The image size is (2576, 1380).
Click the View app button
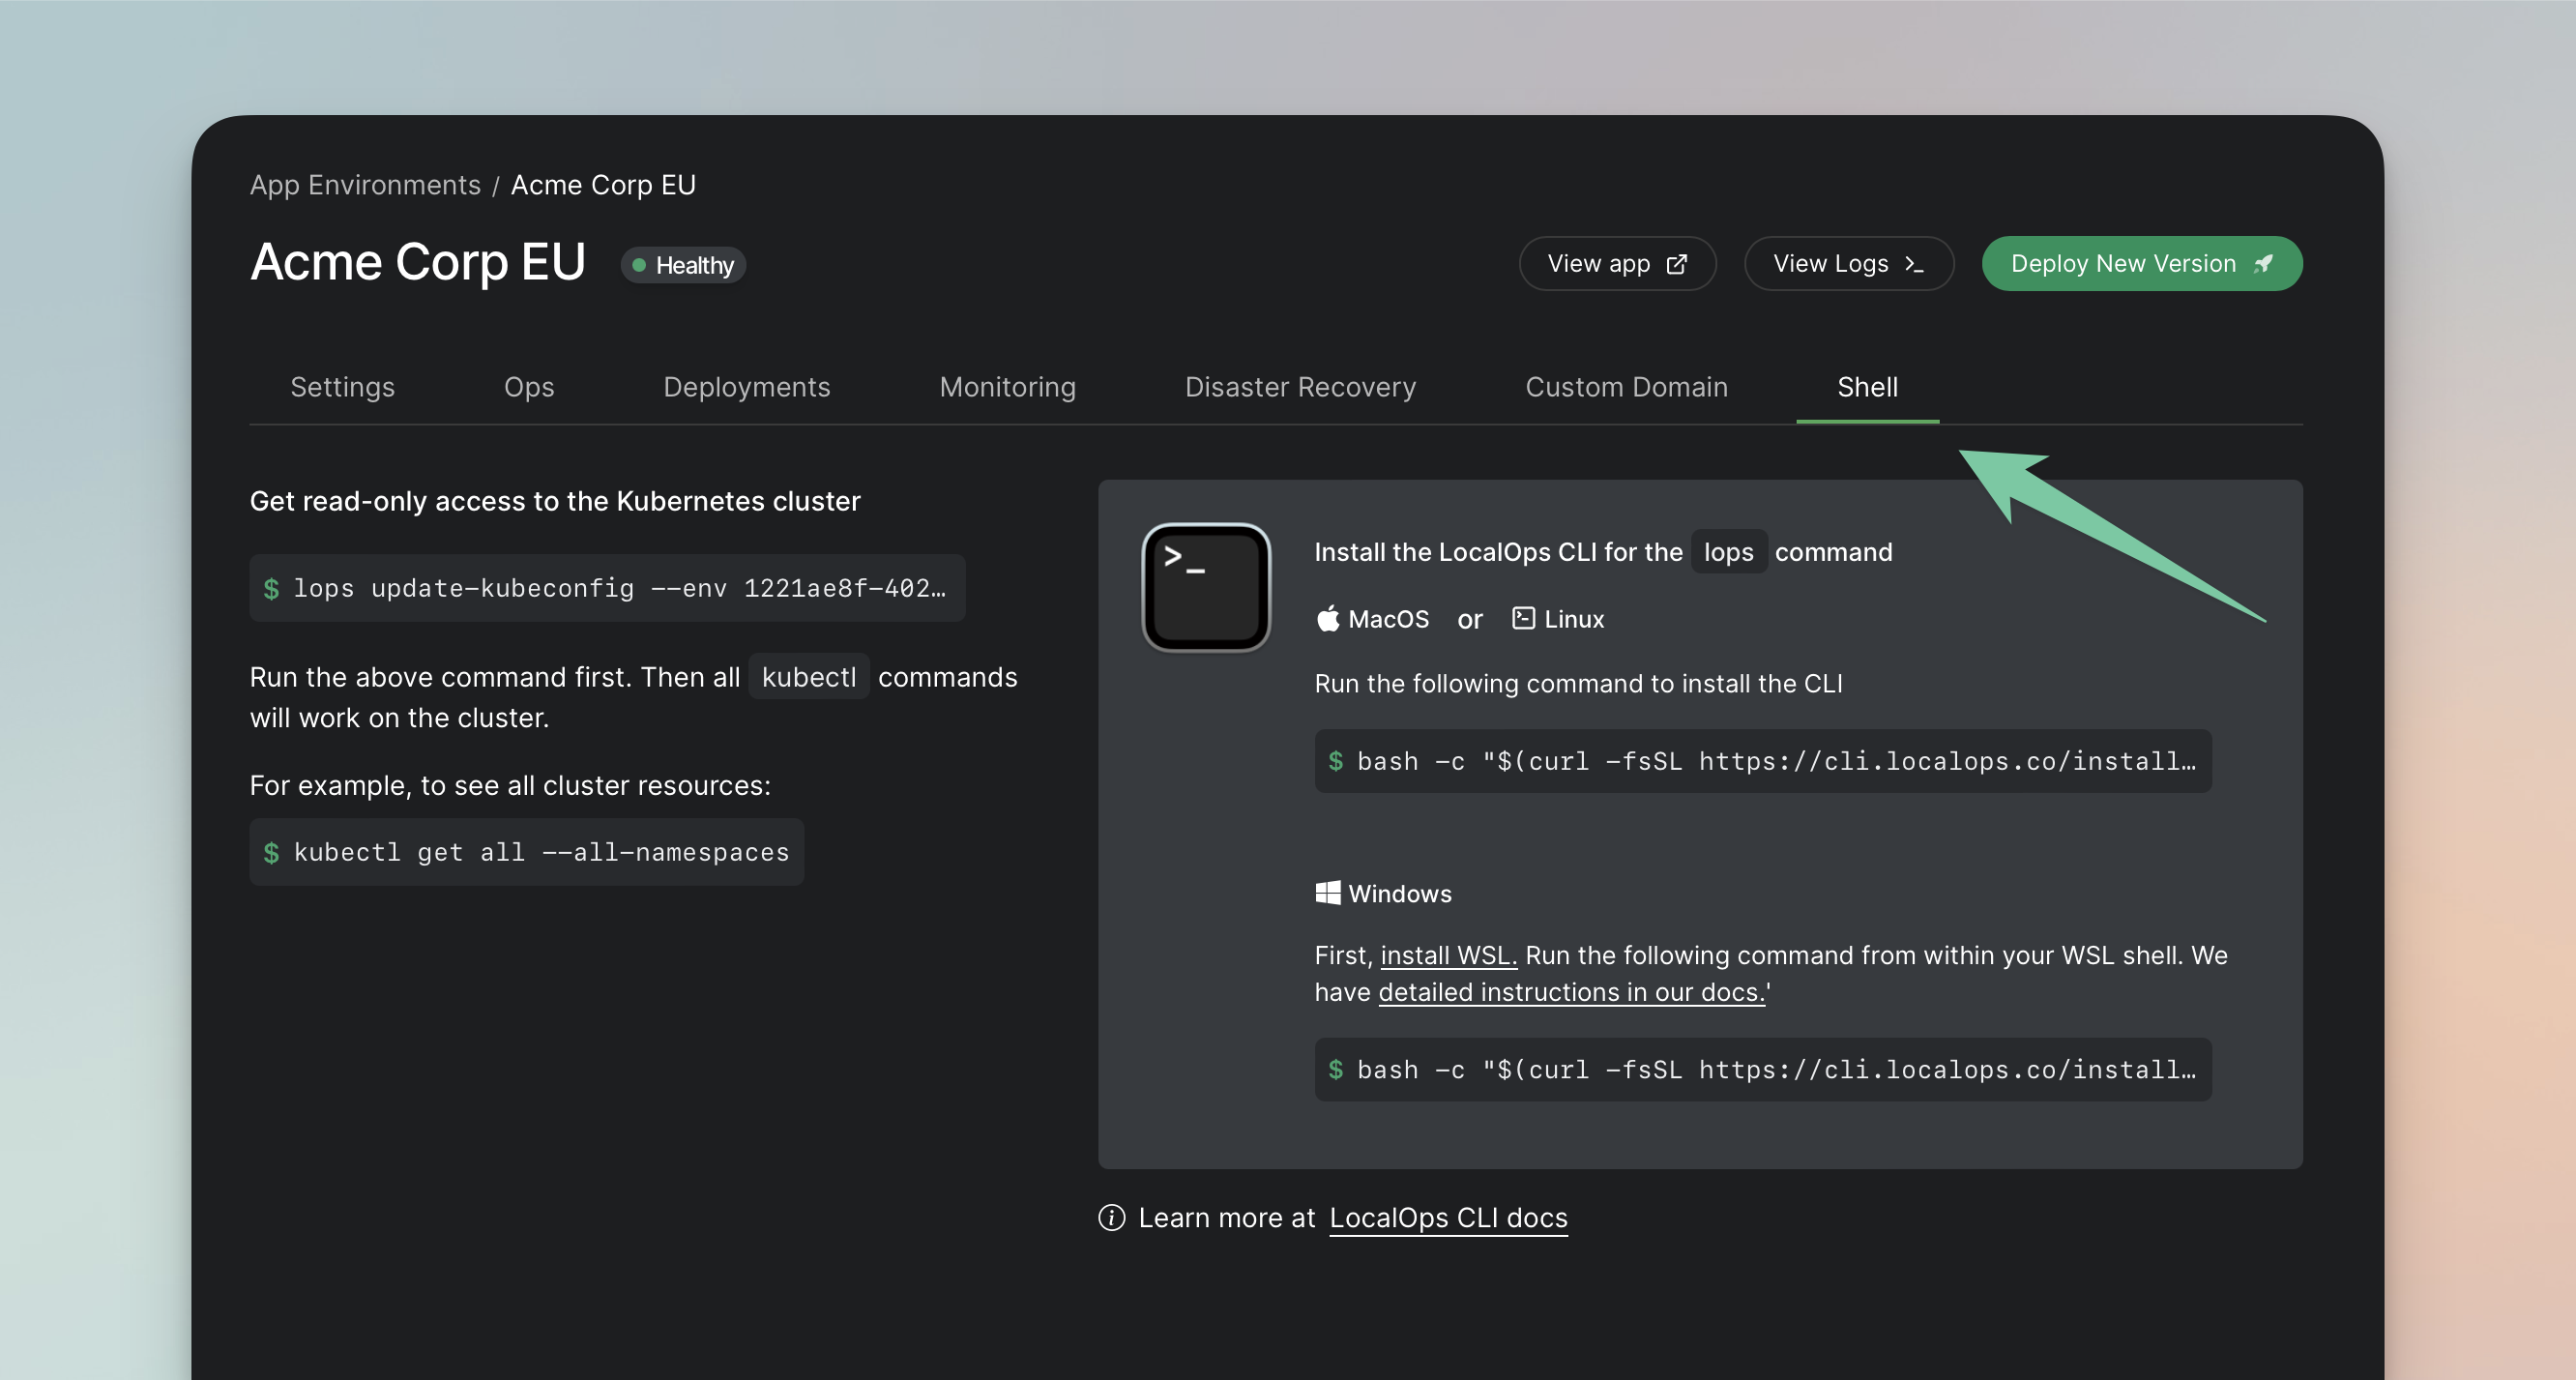point(1617,264)
